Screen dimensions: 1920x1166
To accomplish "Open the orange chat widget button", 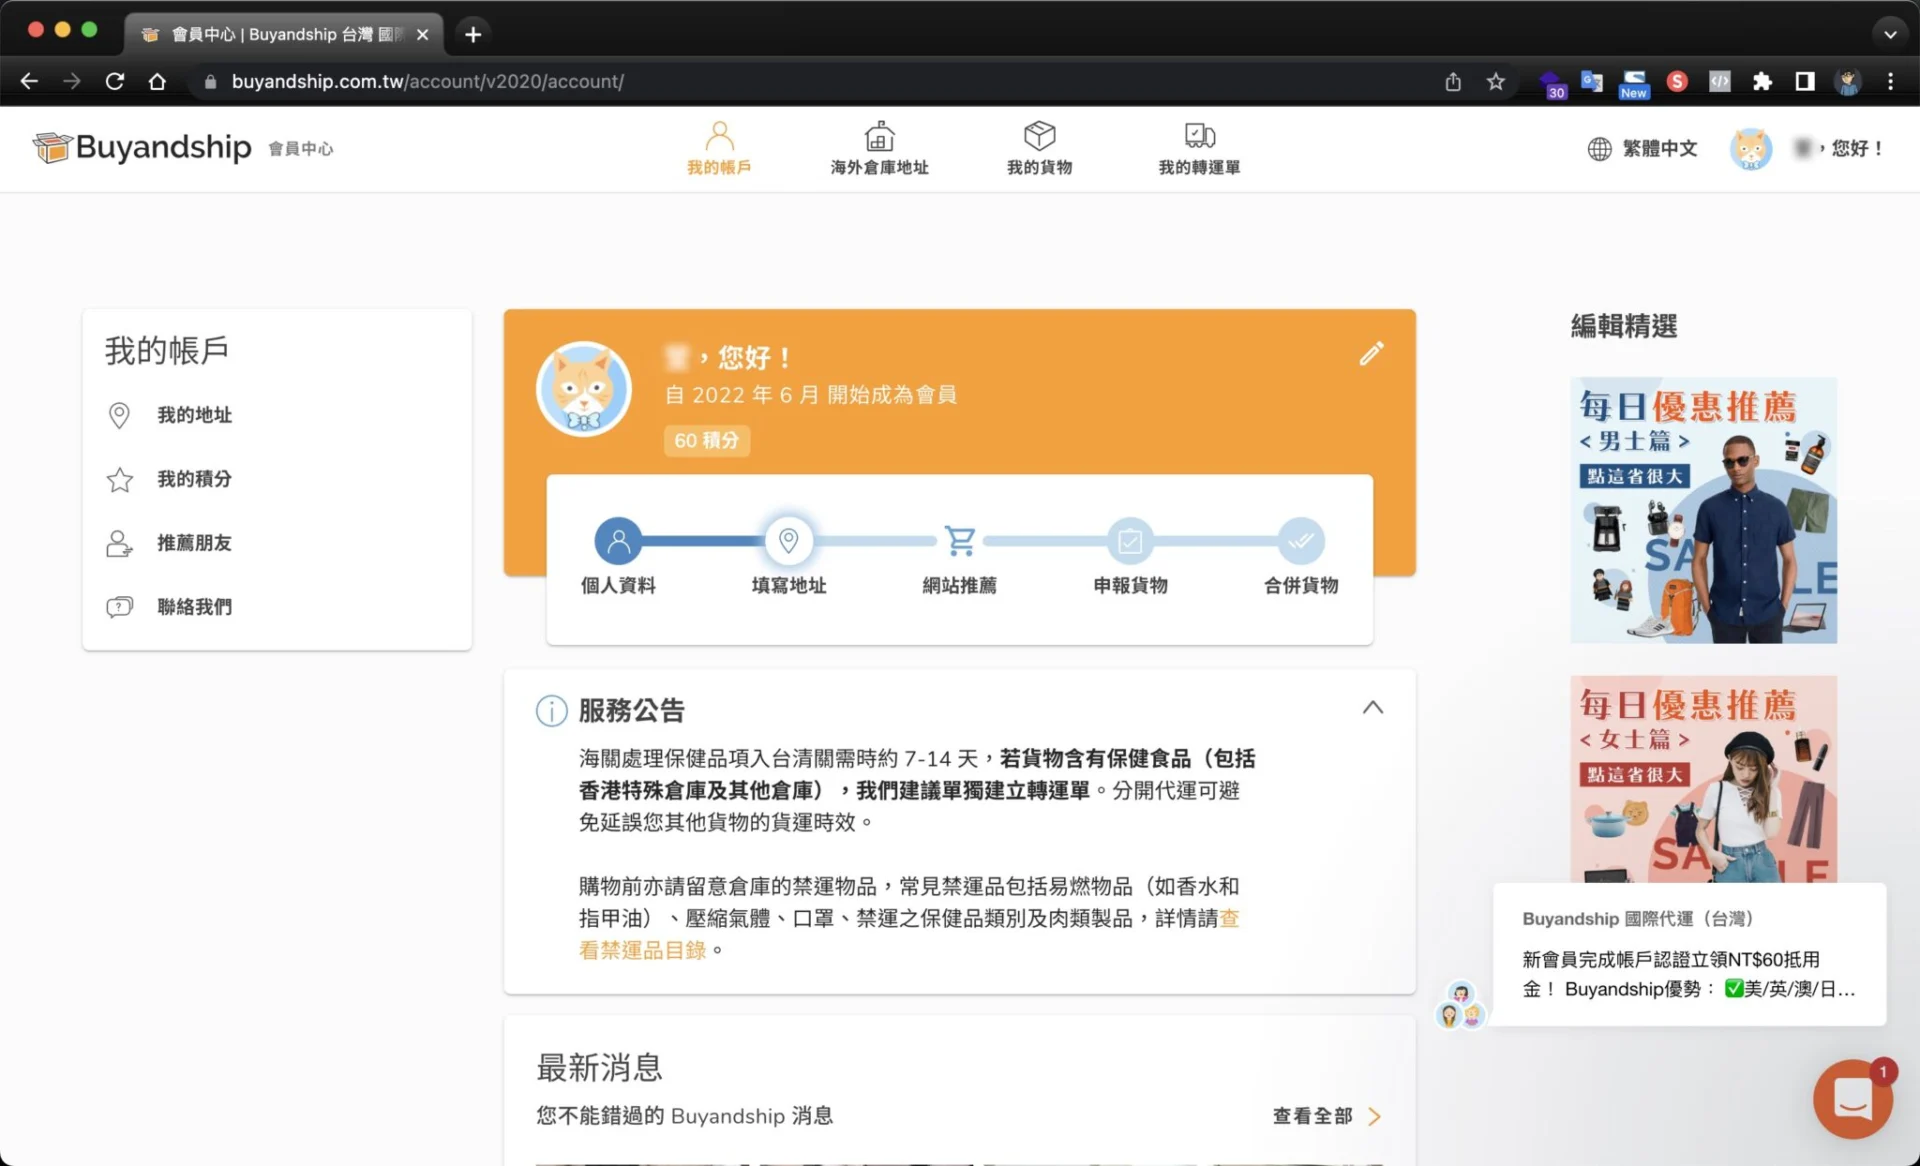I will [x=1852, y=1098].
